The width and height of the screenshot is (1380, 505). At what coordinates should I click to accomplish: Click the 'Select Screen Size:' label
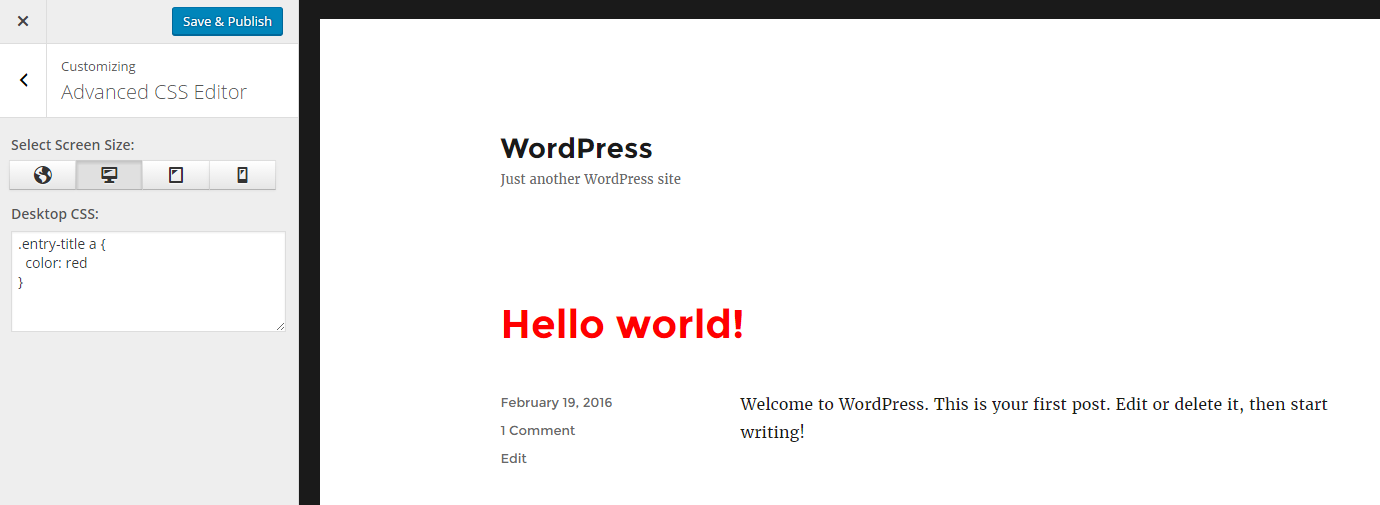click(72, 145)
